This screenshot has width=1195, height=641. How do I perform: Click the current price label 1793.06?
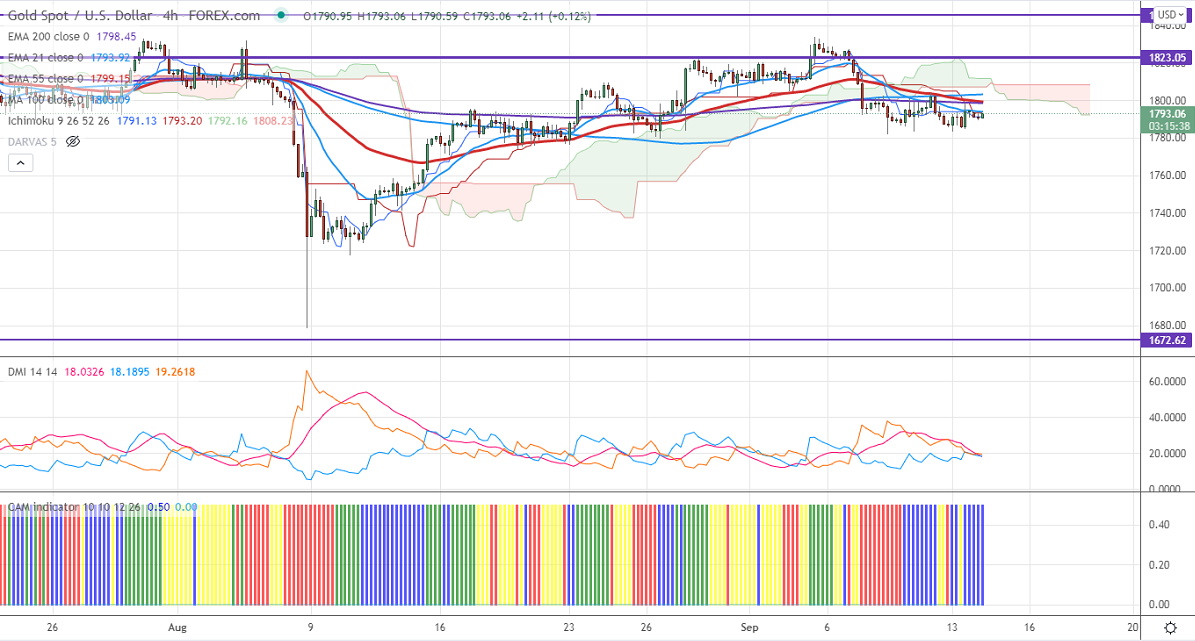click(1167, 114)
